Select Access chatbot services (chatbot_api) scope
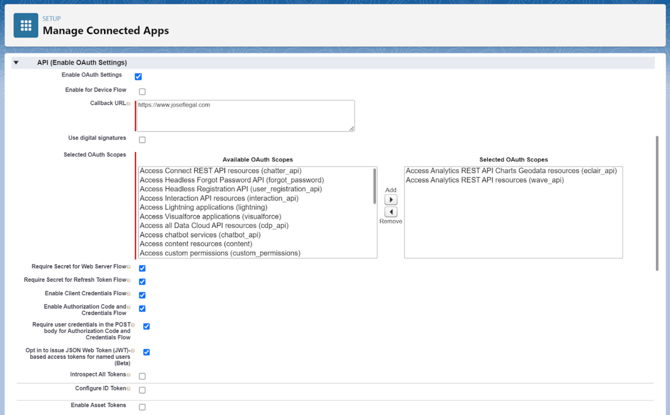The height and width of the screenshot is (415, 670). (200, 235)
